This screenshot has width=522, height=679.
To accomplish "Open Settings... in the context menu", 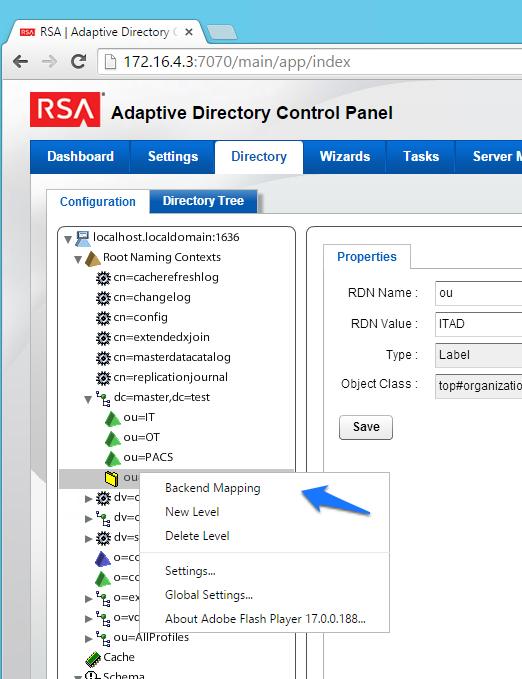I will [190, 571].
